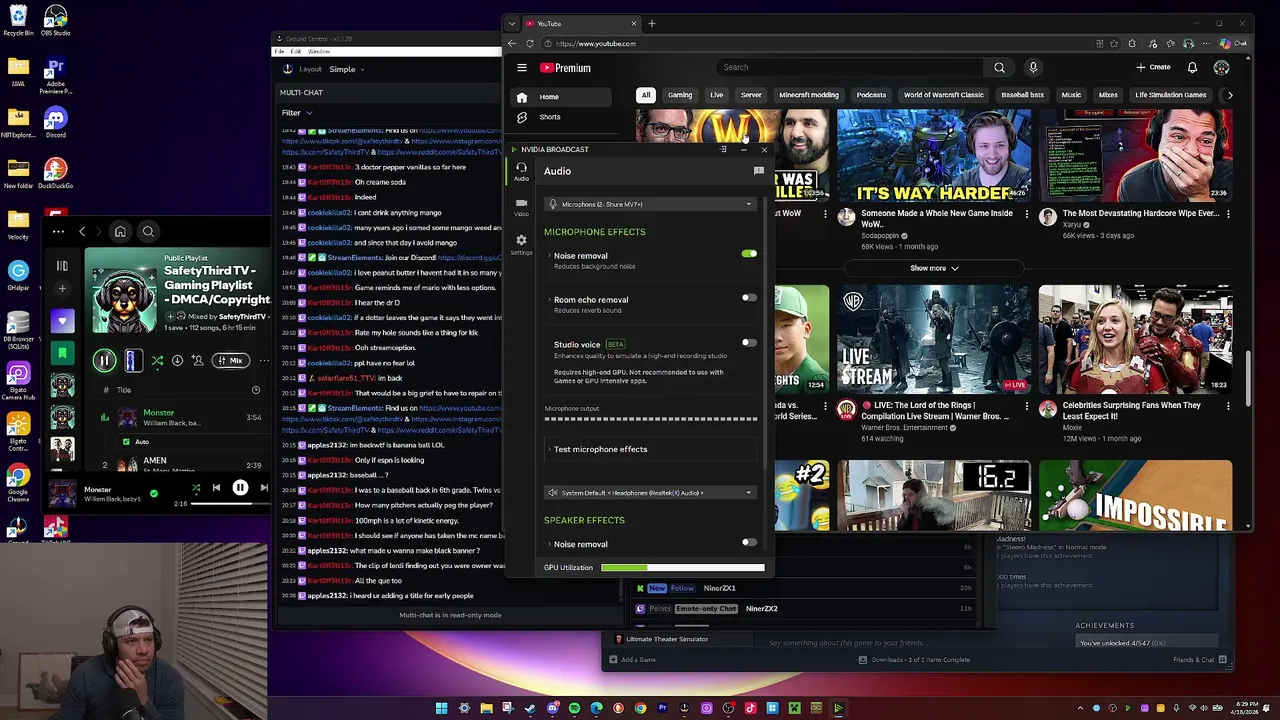
Task: Select the World of Warcraft Classic chip
Action: coord(944,95)
